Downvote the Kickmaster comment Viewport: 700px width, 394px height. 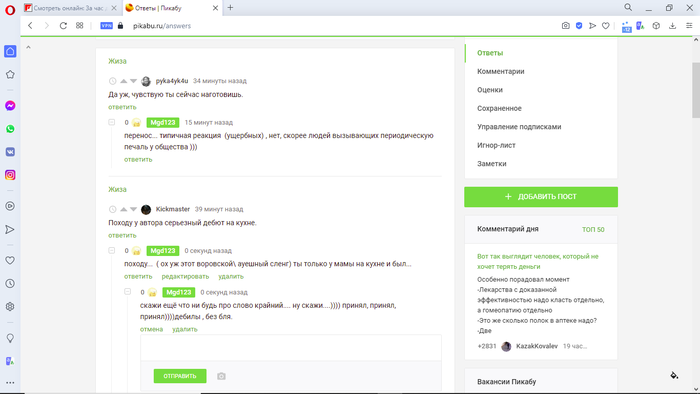pos(133,209)
